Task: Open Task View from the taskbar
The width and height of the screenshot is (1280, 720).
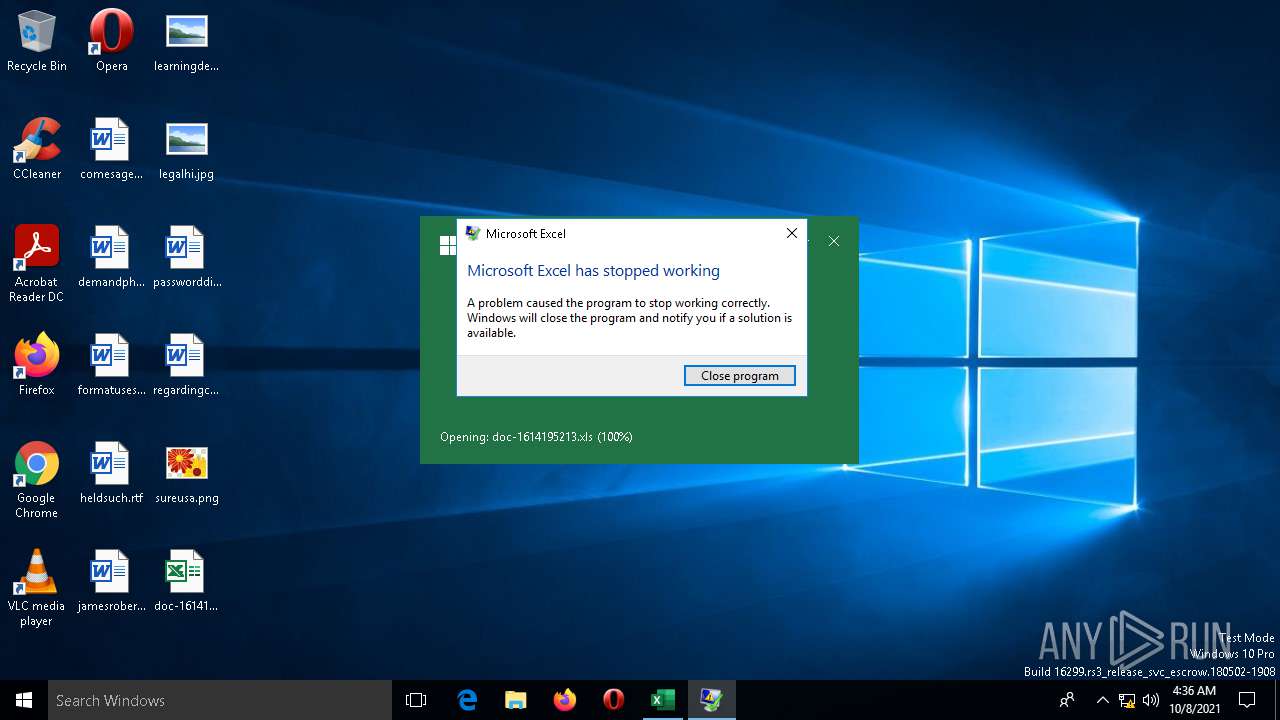Action: 416,700
